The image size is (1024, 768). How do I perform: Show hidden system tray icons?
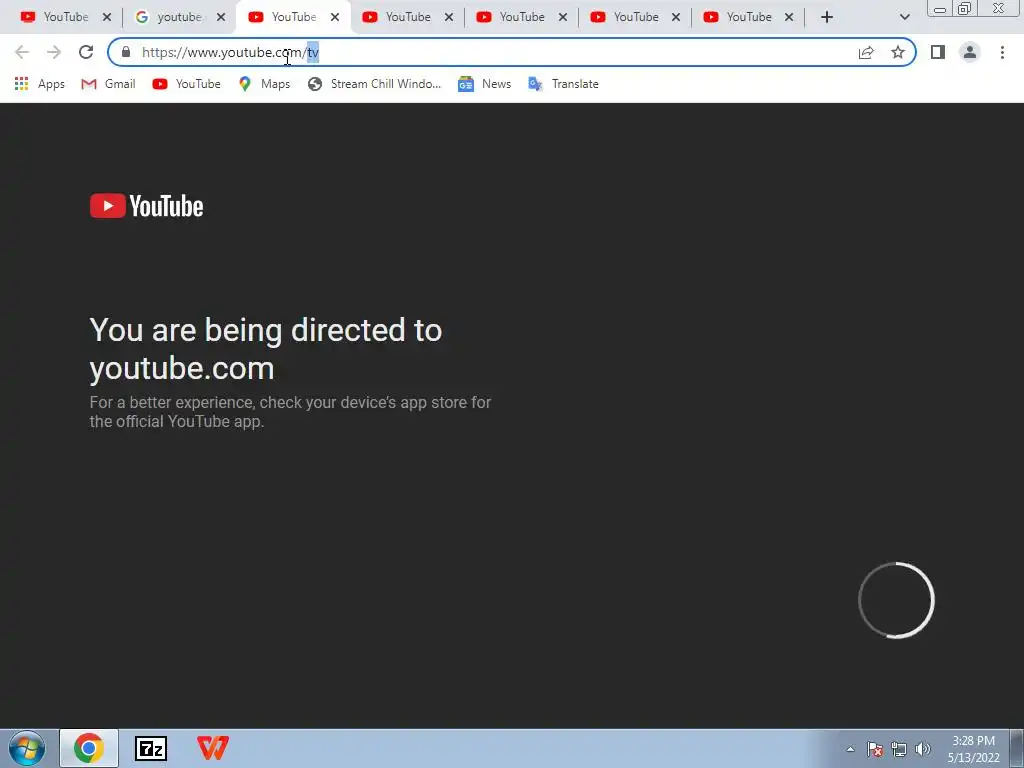tap(850, 749)
